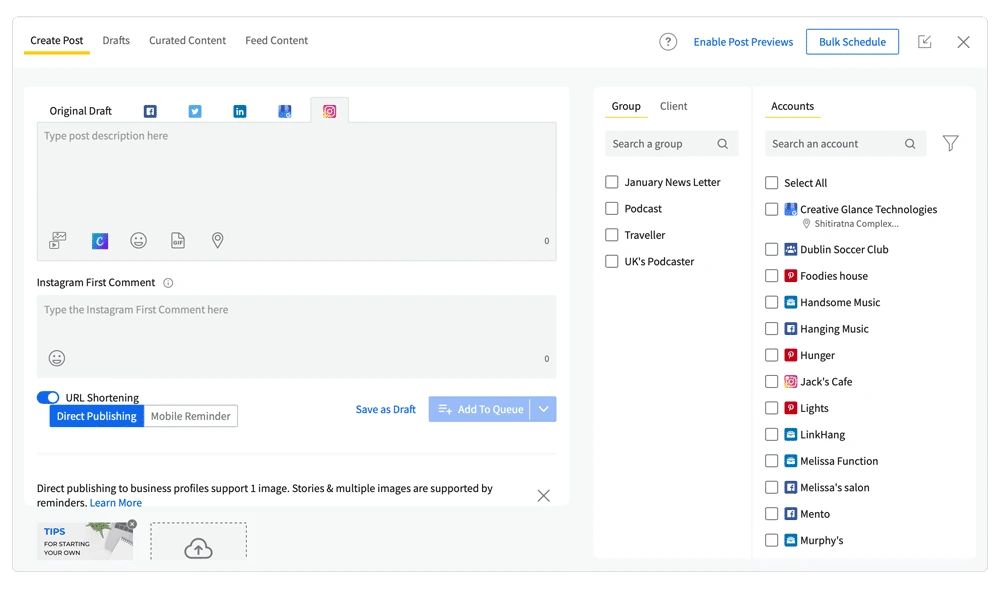The height and width of the screenshot is (593, 1000).
Task: Check the January News Letter group
Action: pos(611,182)
